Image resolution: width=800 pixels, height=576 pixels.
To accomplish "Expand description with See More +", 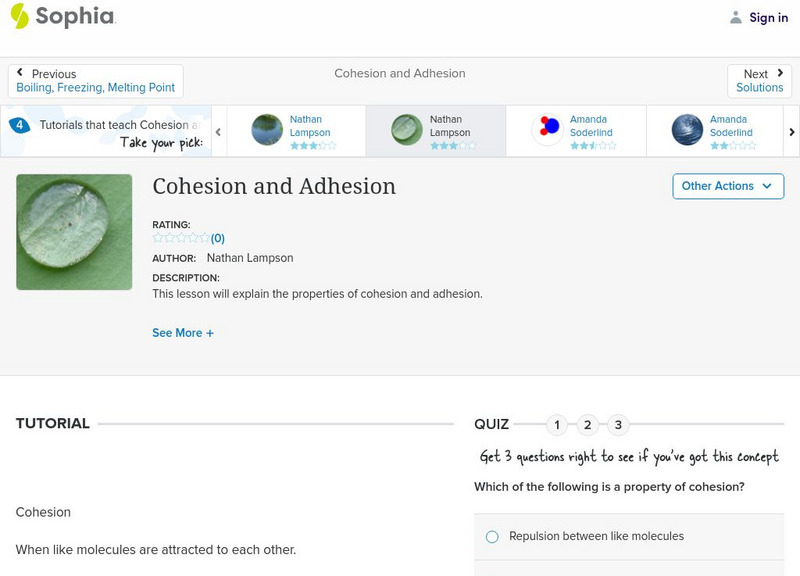I will point(182,333).
